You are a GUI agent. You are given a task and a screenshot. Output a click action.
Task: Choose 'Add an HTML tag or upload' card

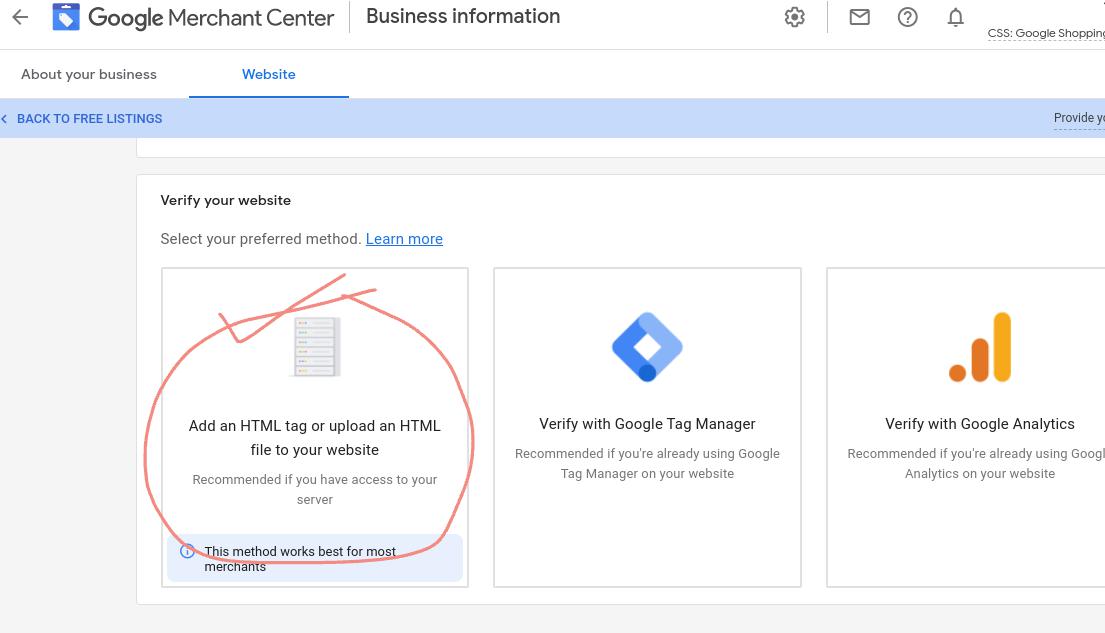[314, 427]
